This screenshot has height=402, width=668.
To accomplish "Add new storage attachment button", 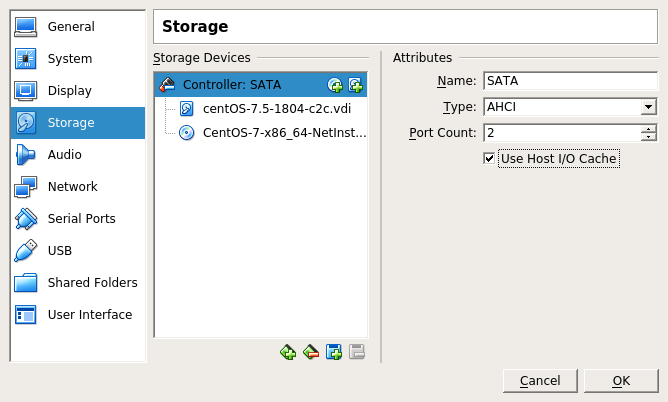I will [x=334, y=352].
